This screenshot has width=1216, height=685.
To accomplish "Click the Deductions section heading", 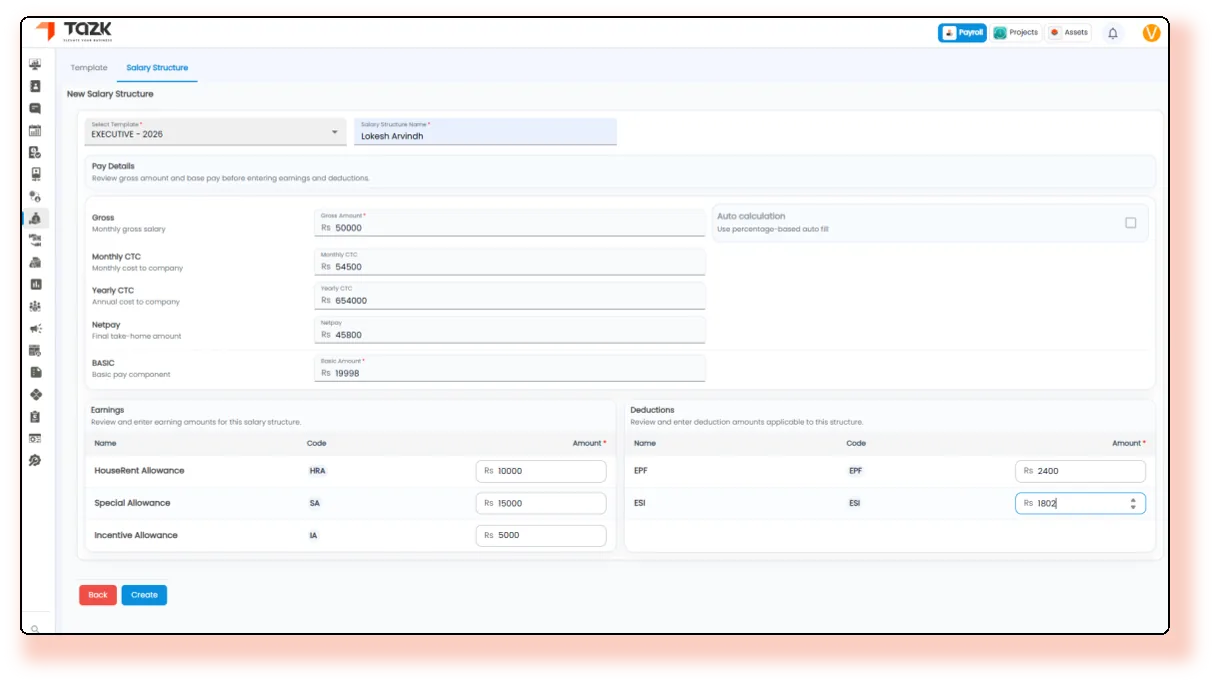I will click(652, 410).
